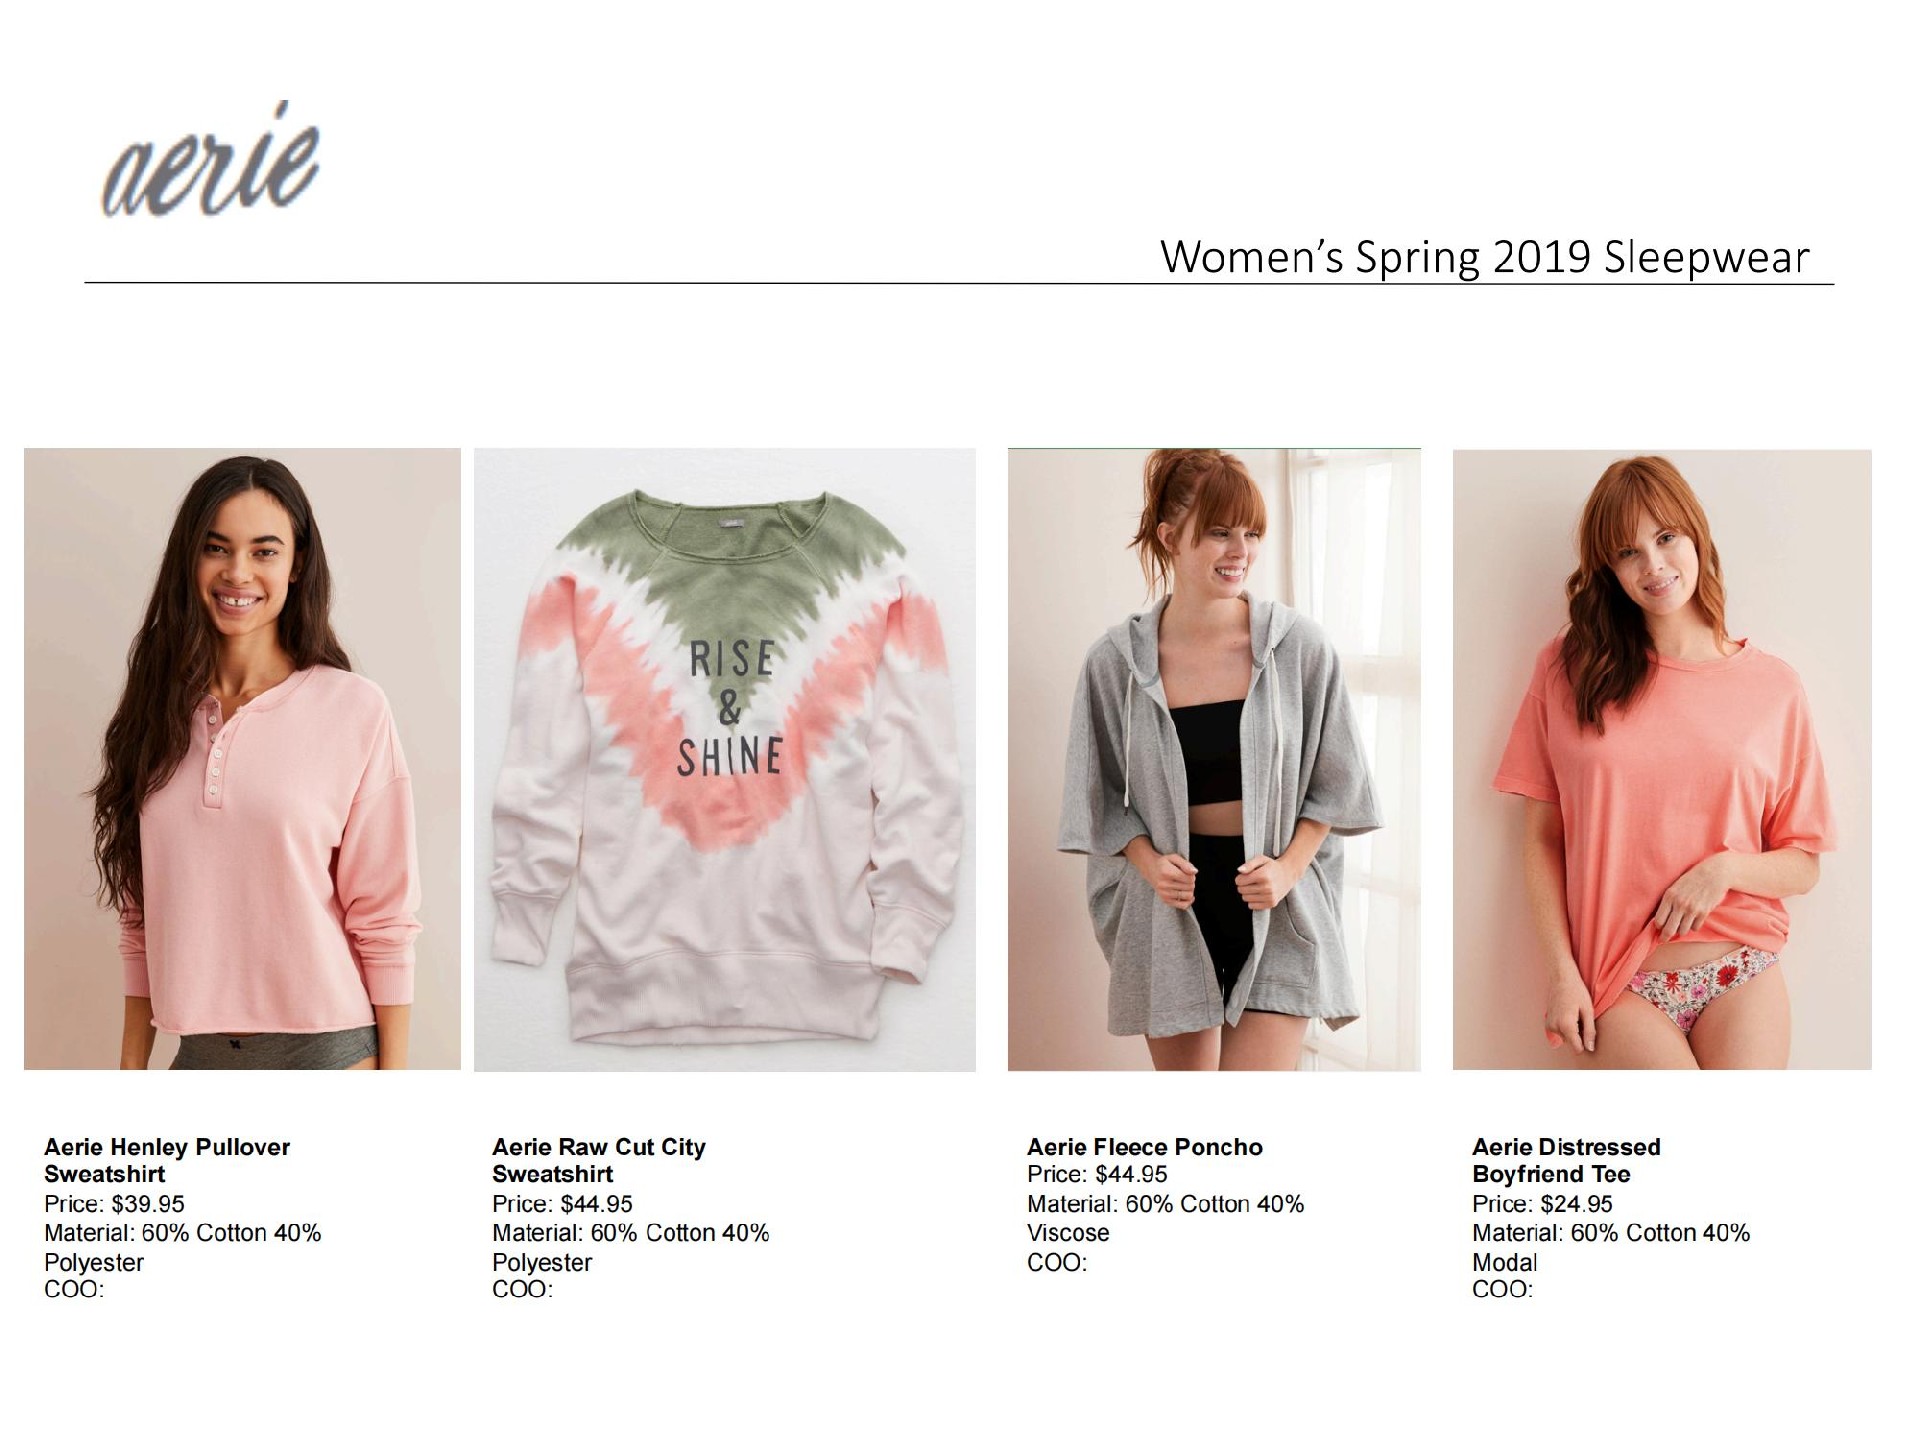Image resolution: width=1920 pixels, height=1440 pixels.
Task: Click the COO field under Boyfriend Tee
Action: [x=1502, y=1289]
